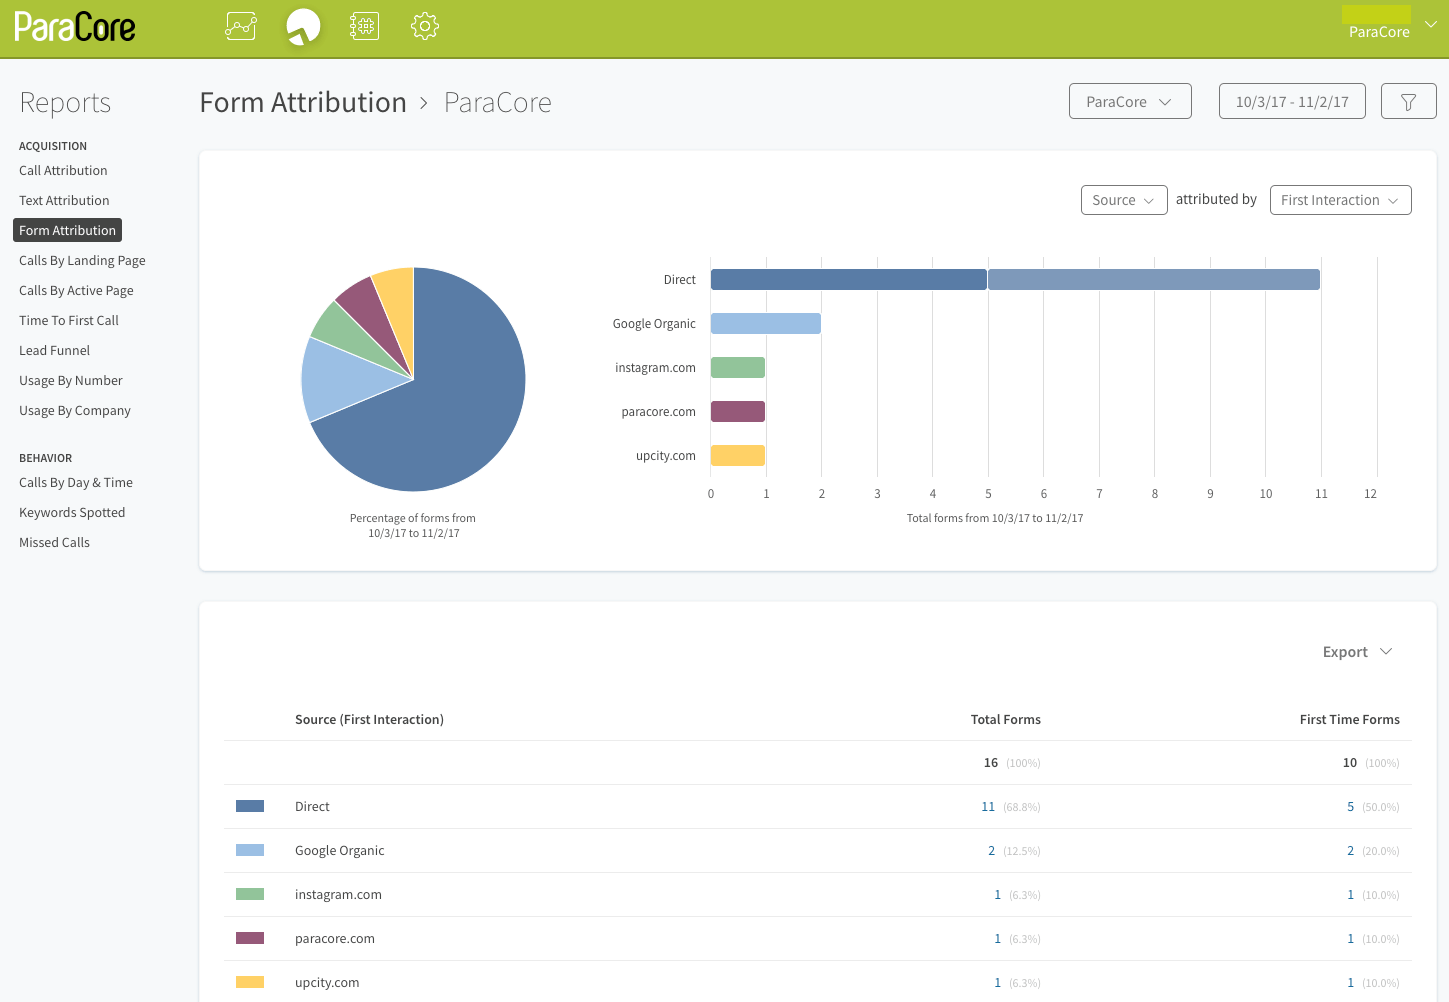Click the Google Organic bar
The height and width of the screenshot is (1002, 1449).
(766, 323)
